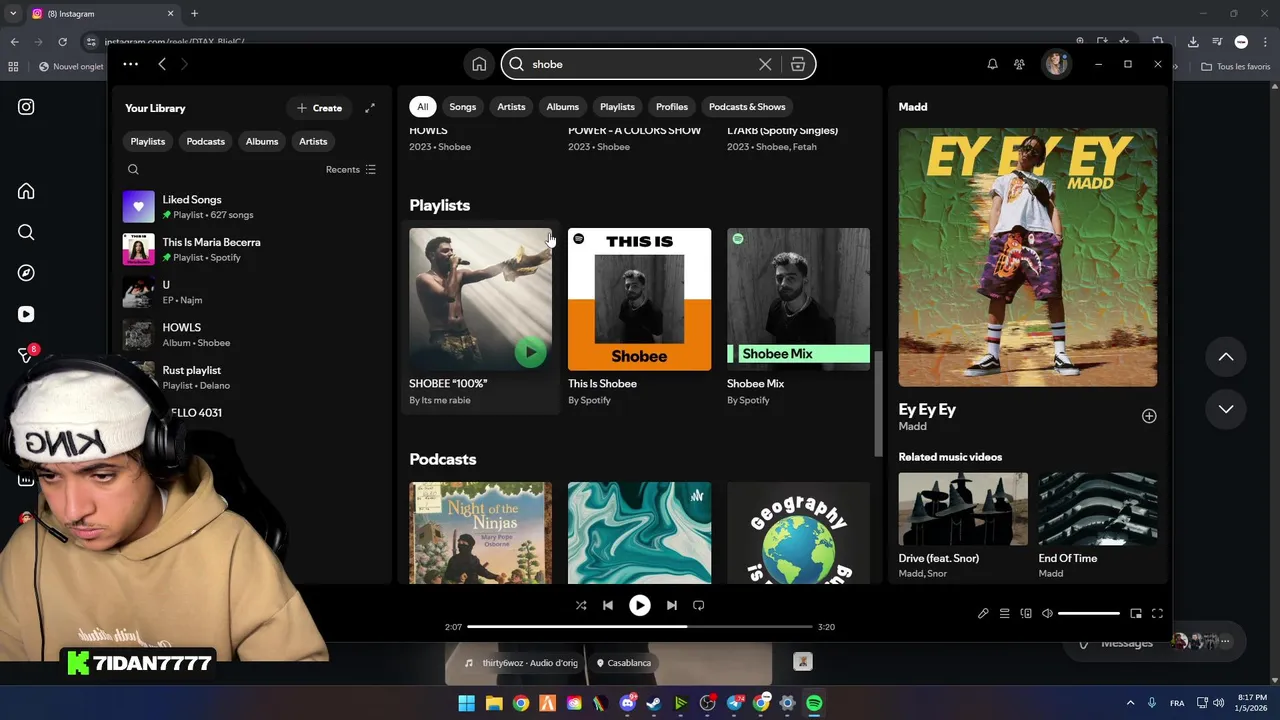Open Drive (feat. Snor) music video
This screenshot has width=1280, height=720.
[963, 509]
